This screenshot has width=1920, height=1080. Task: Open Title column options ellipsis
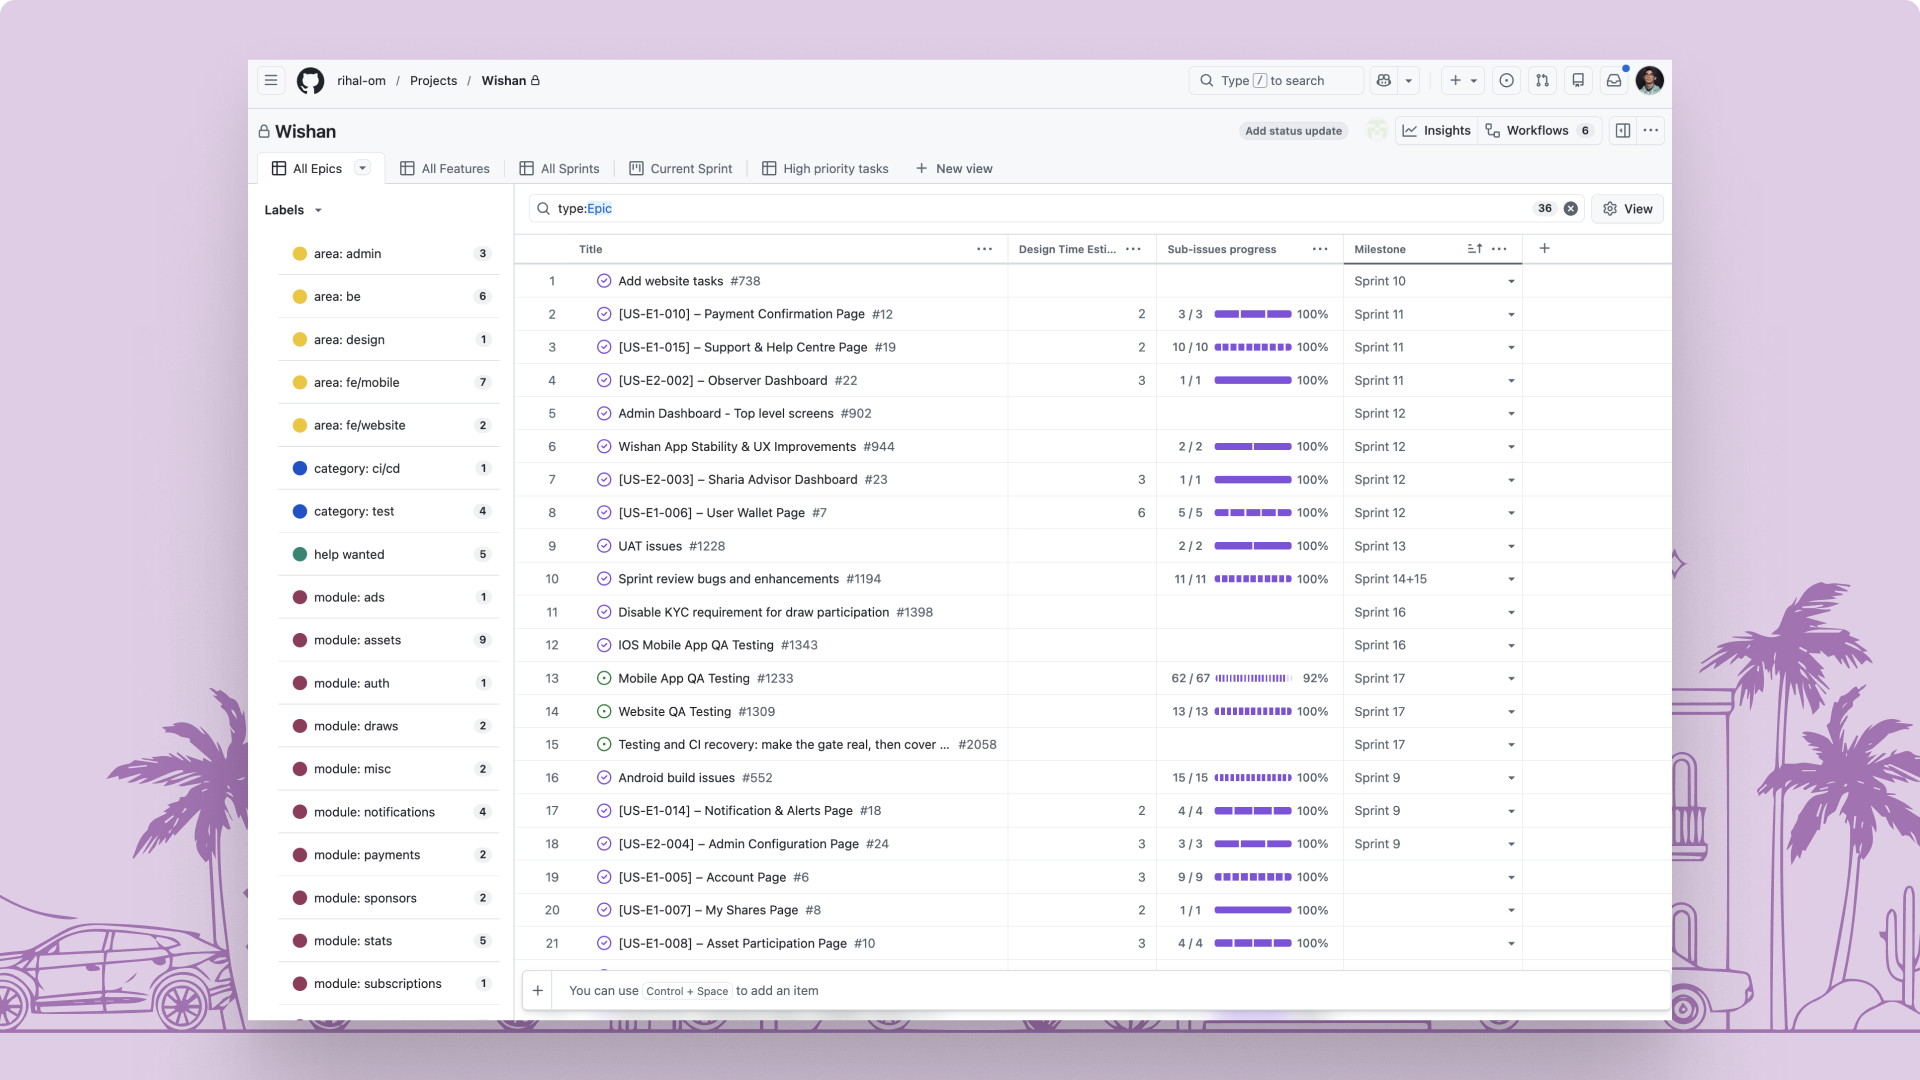[x=984, y=249]
